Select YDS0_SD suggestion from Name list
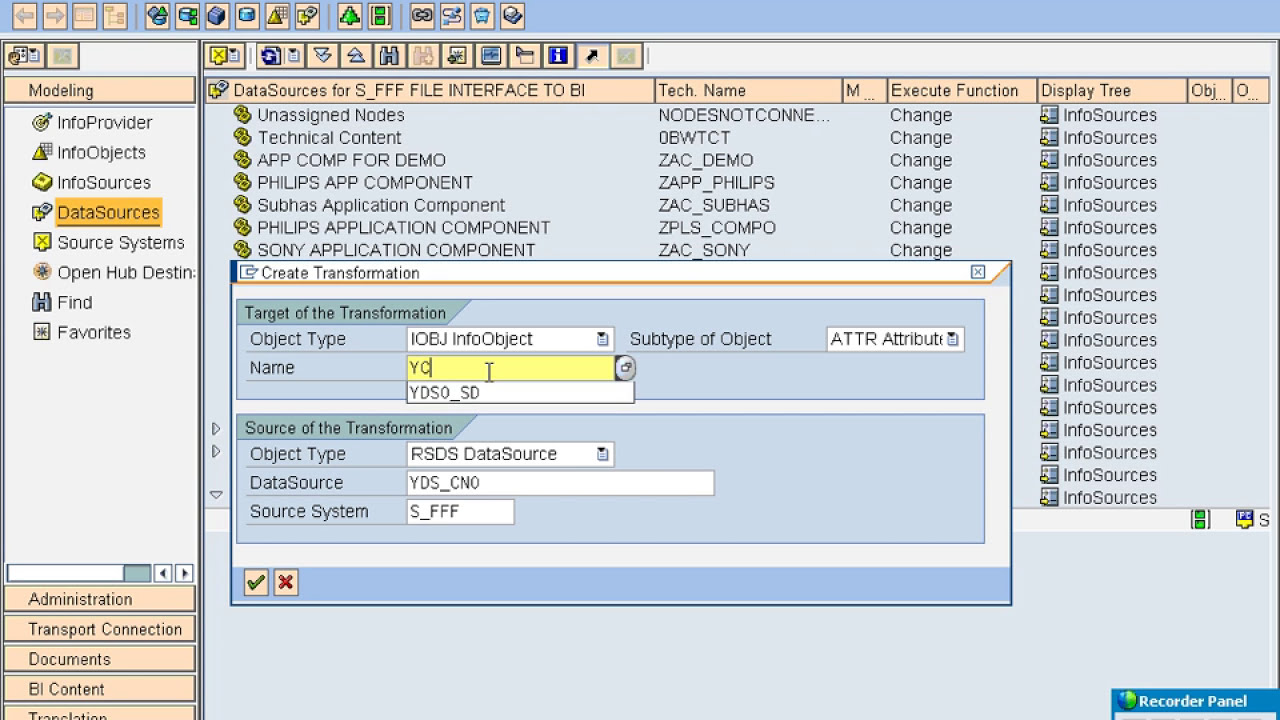The image size is (1280, 720). [520, 393]
